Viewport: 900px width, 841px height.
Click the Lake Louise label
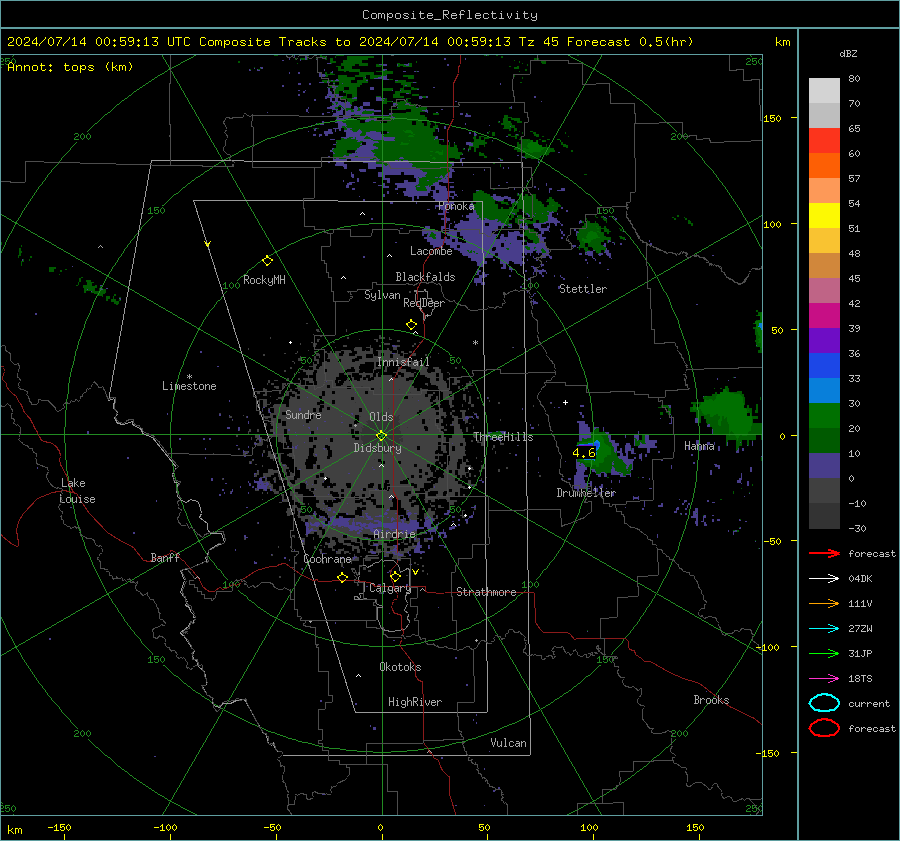77,491
